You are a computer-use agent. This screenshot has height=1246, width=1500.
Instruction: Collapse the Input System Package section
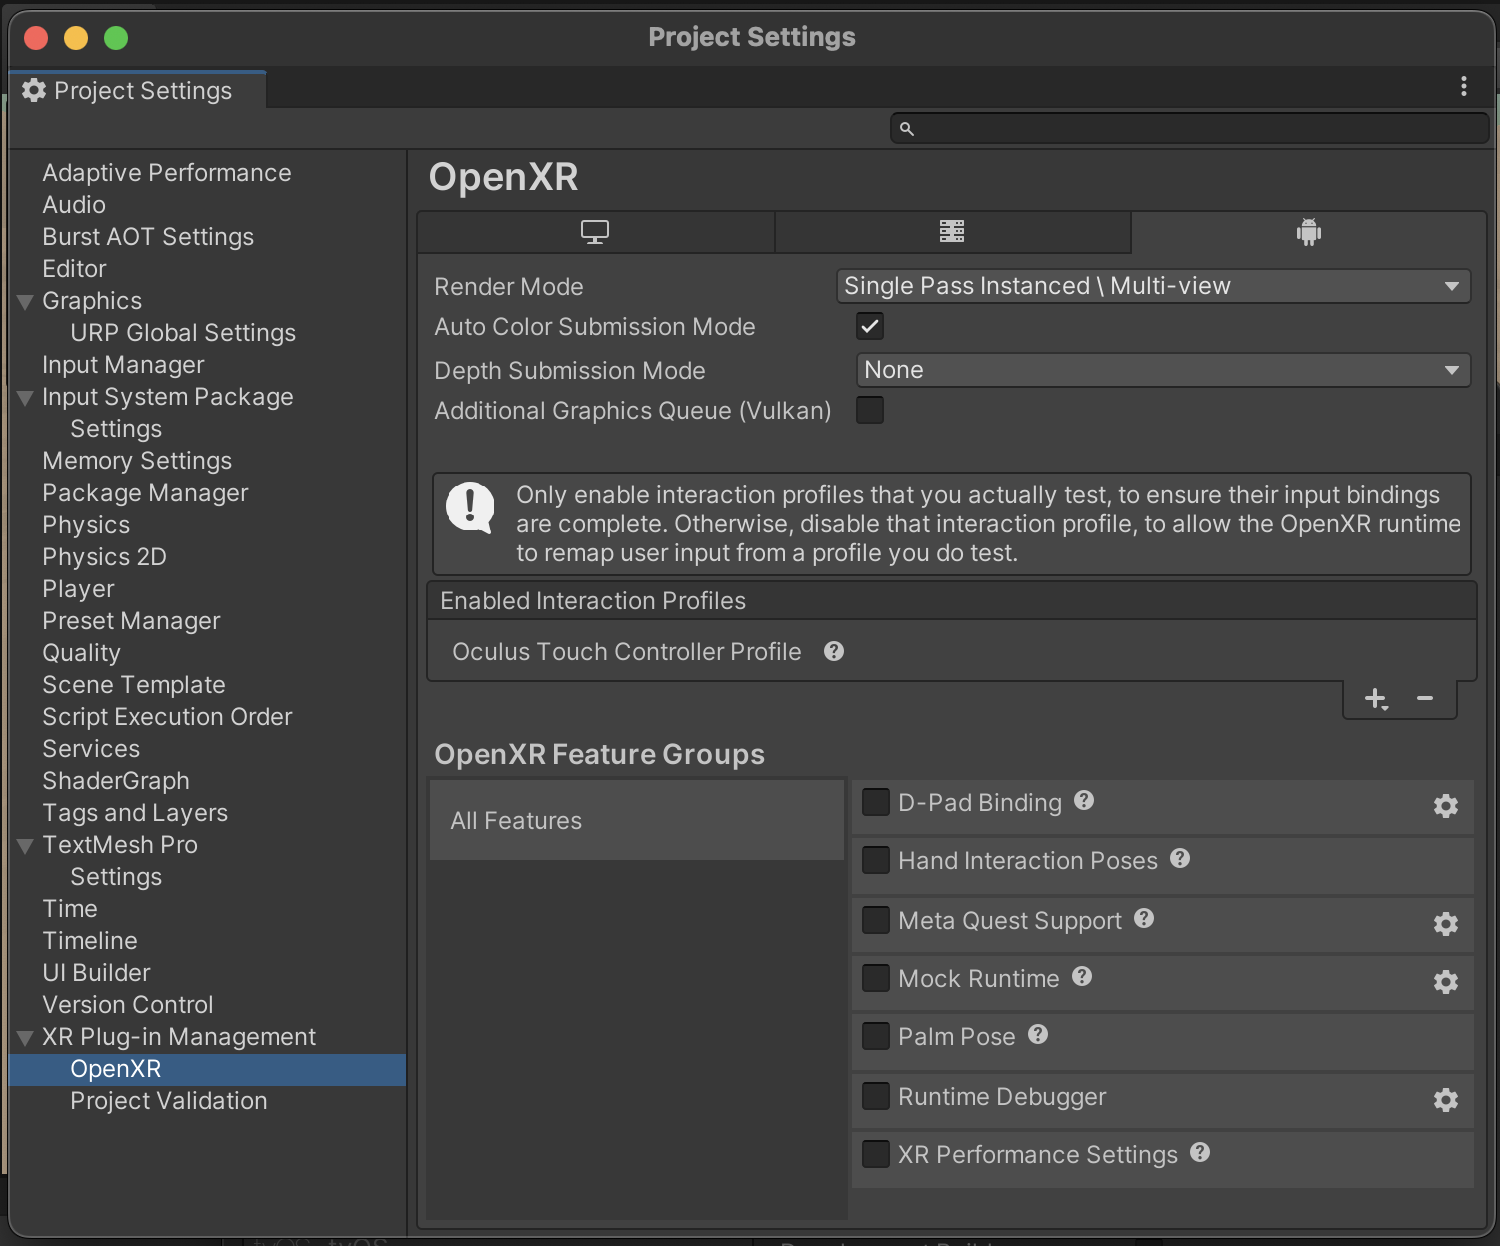click(x=26, y=398)
